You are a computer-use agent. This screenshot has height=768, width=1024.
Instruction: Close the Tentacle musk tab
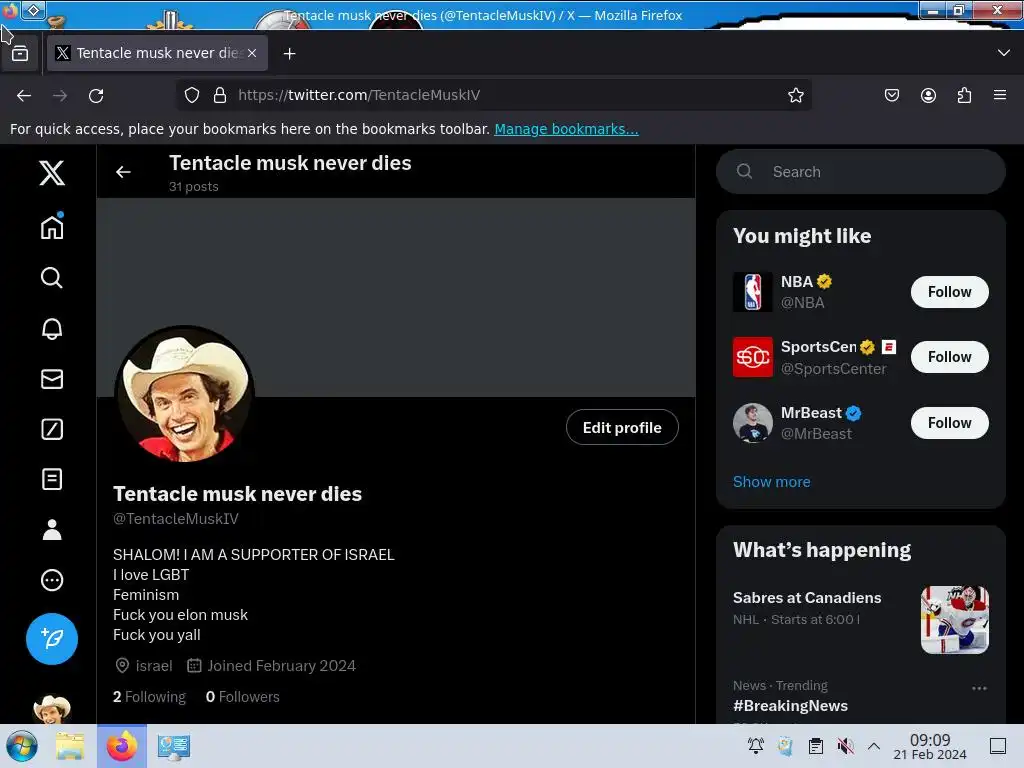252,53
